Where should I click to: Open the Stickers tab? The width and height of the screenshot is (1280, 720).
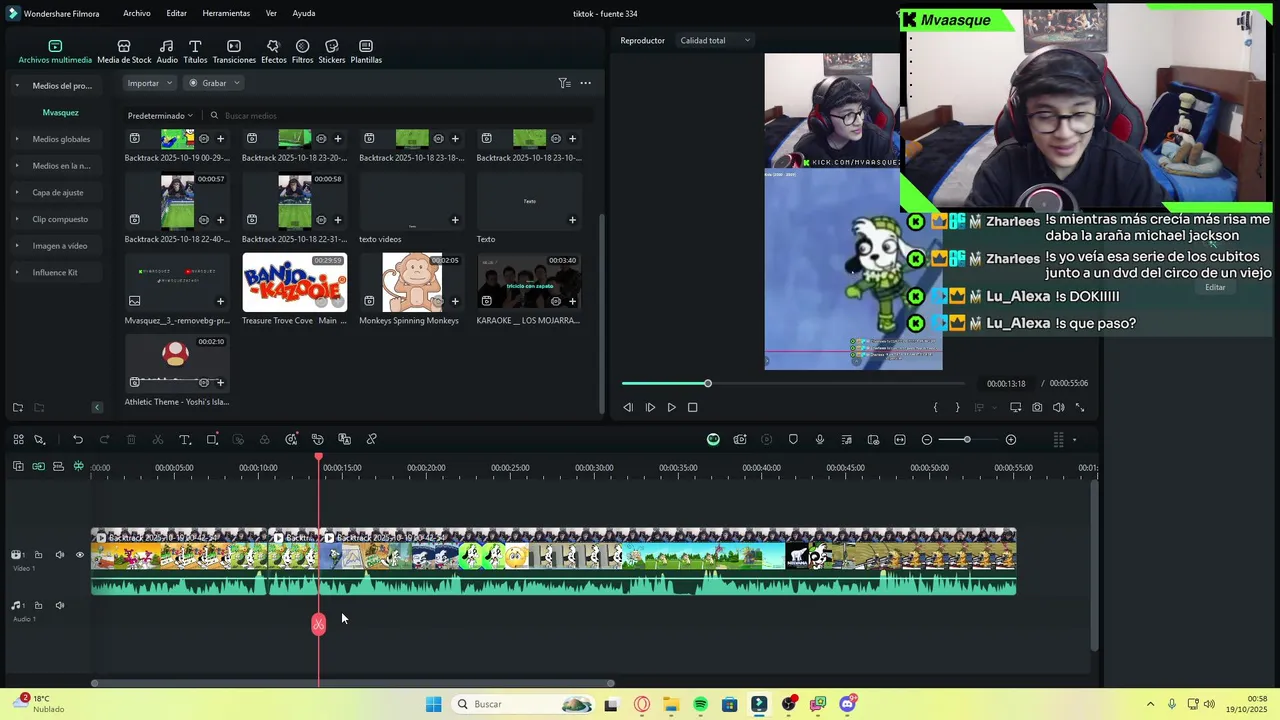click(332, 52)
